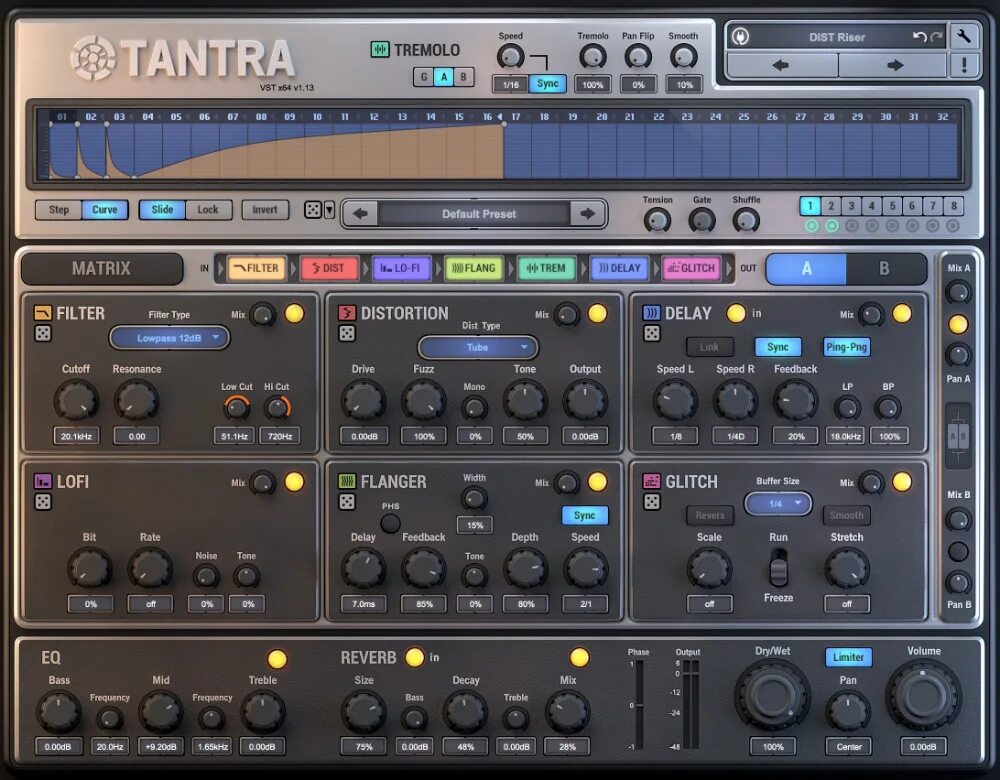The width and height of the screenshot is (1000, 780).
Task: Select the FLANG tab in effect chain
Action: click(474, 268)
